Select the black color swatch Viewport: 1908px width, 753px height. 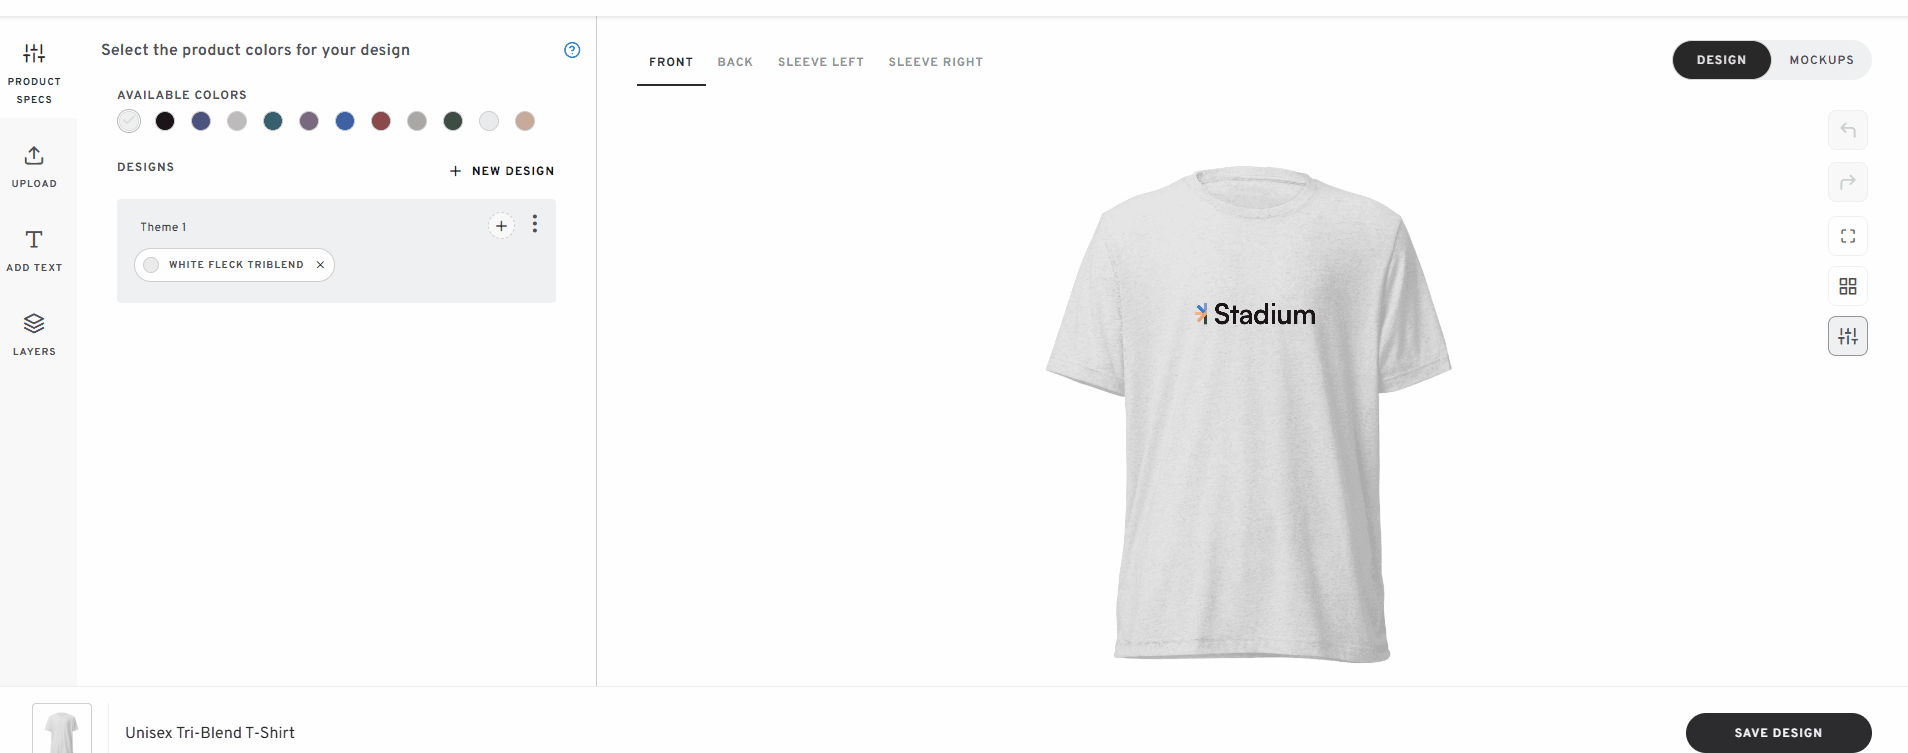165,121
